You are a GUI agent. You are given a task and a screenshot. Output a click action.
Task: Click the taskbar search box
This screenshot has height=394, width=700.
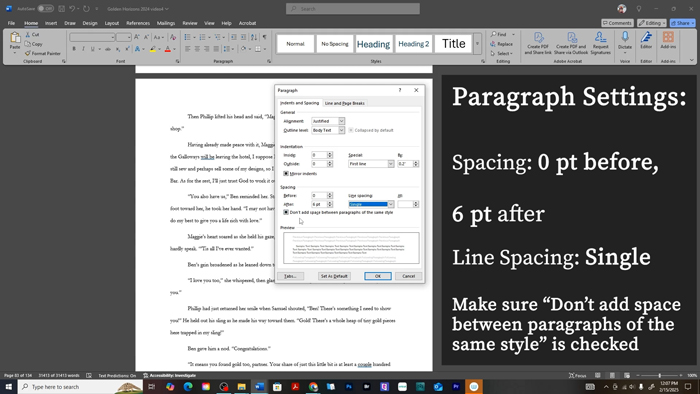click(x=80, y=387)
